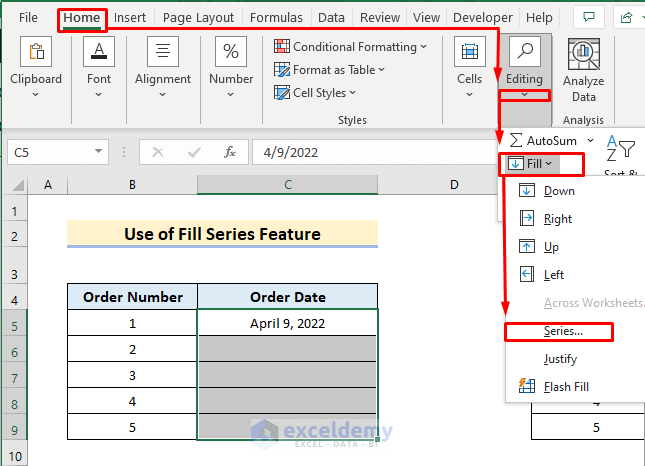The height and width of the screenshot is (466, 645).
Task: Click the Font group icon
Action: tap(99, 51)
